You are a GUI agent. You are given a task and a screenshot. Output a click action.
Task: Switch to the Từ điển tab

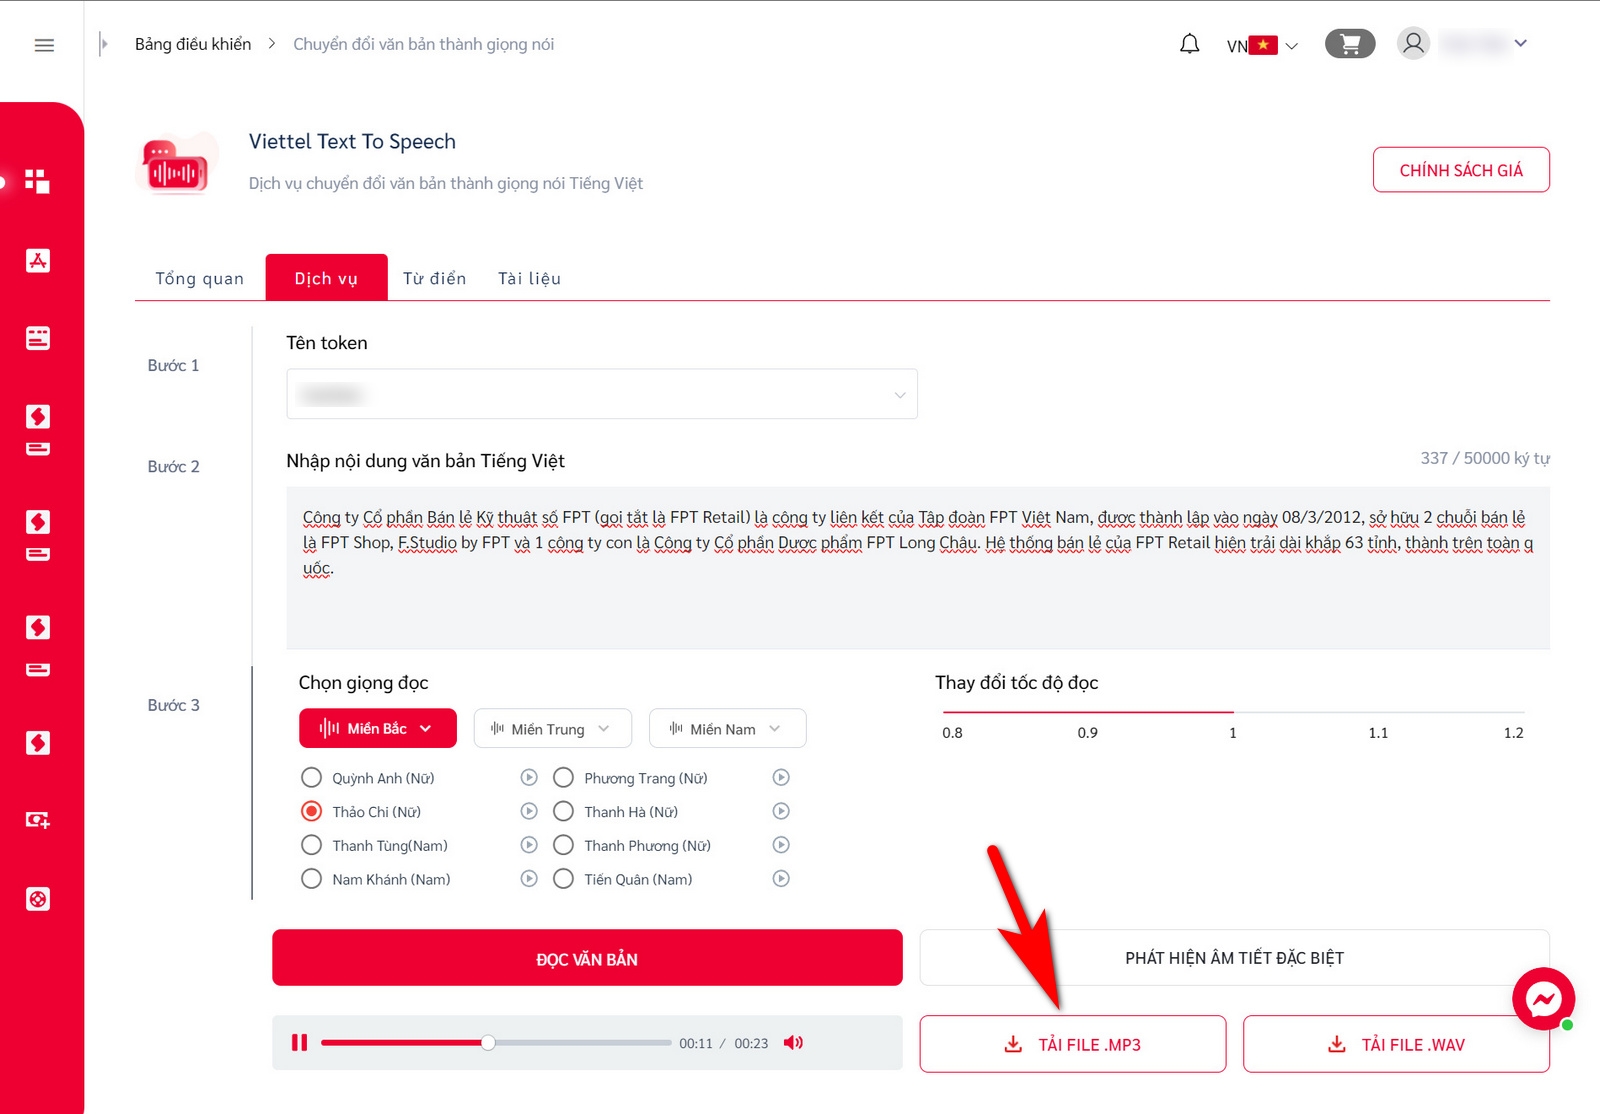click(435, 278)
